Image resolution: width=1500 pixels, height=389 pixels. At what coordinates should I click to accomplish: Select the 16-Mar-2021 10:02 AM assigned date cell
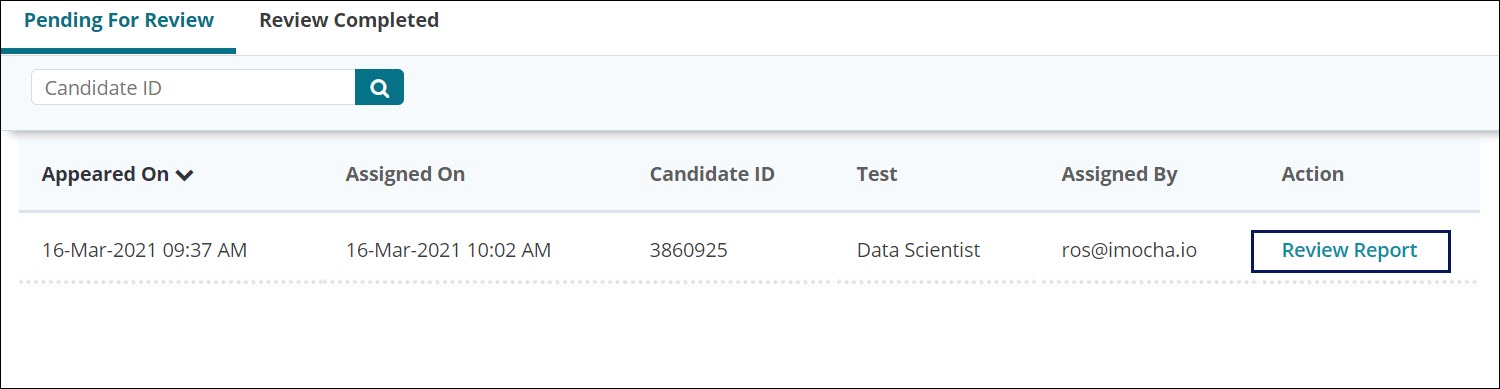pos(448,250)
